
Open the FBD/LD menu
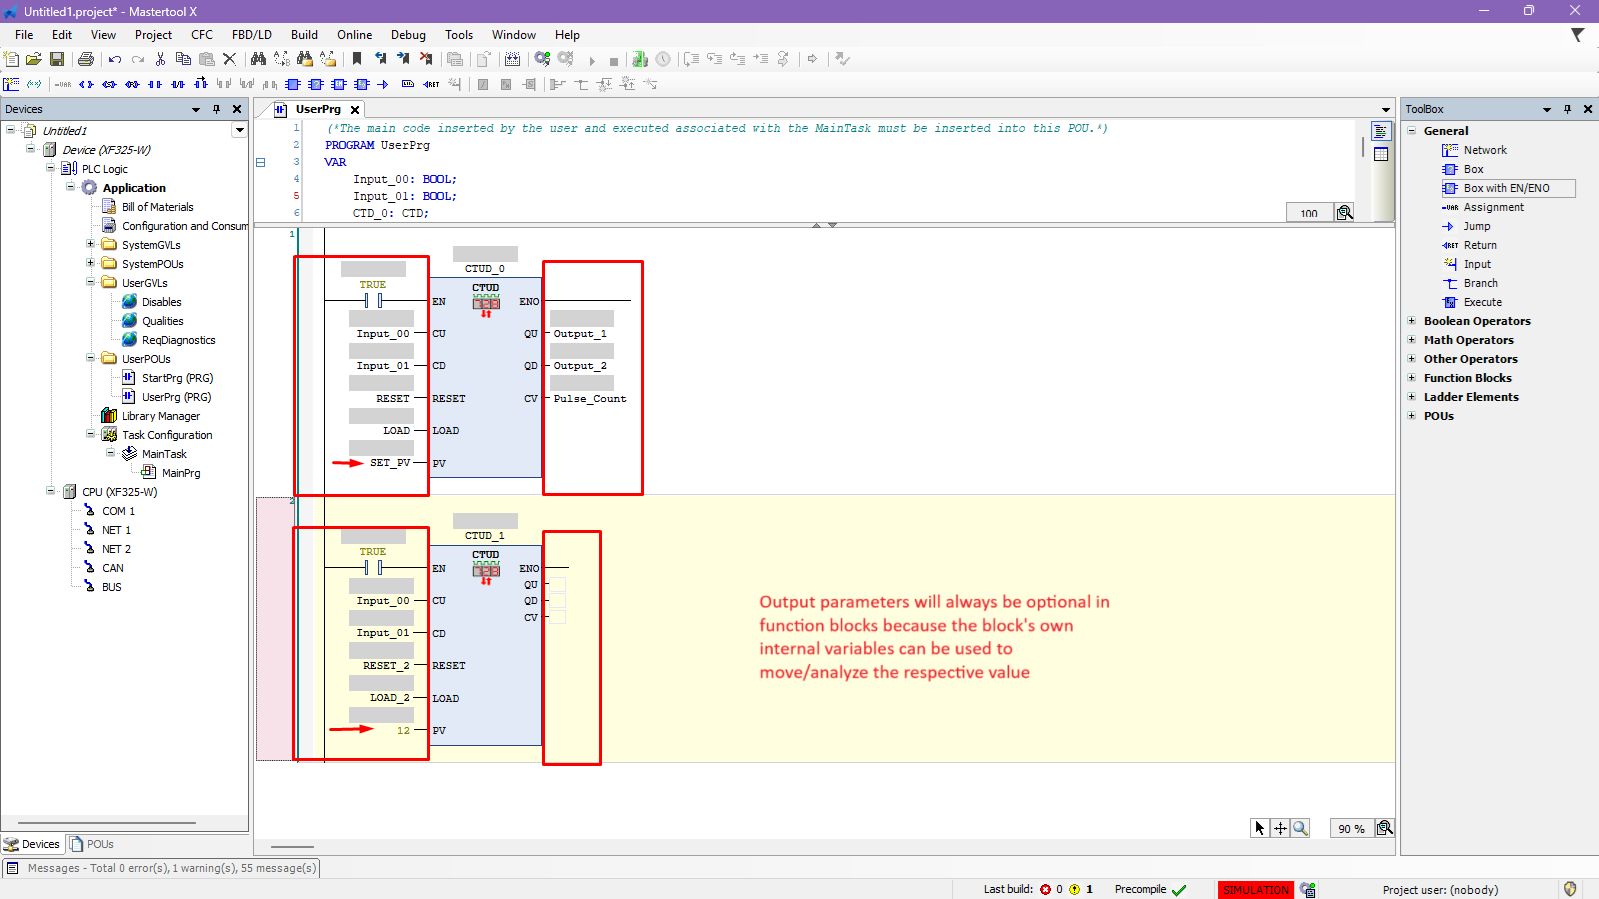[251, 35]
